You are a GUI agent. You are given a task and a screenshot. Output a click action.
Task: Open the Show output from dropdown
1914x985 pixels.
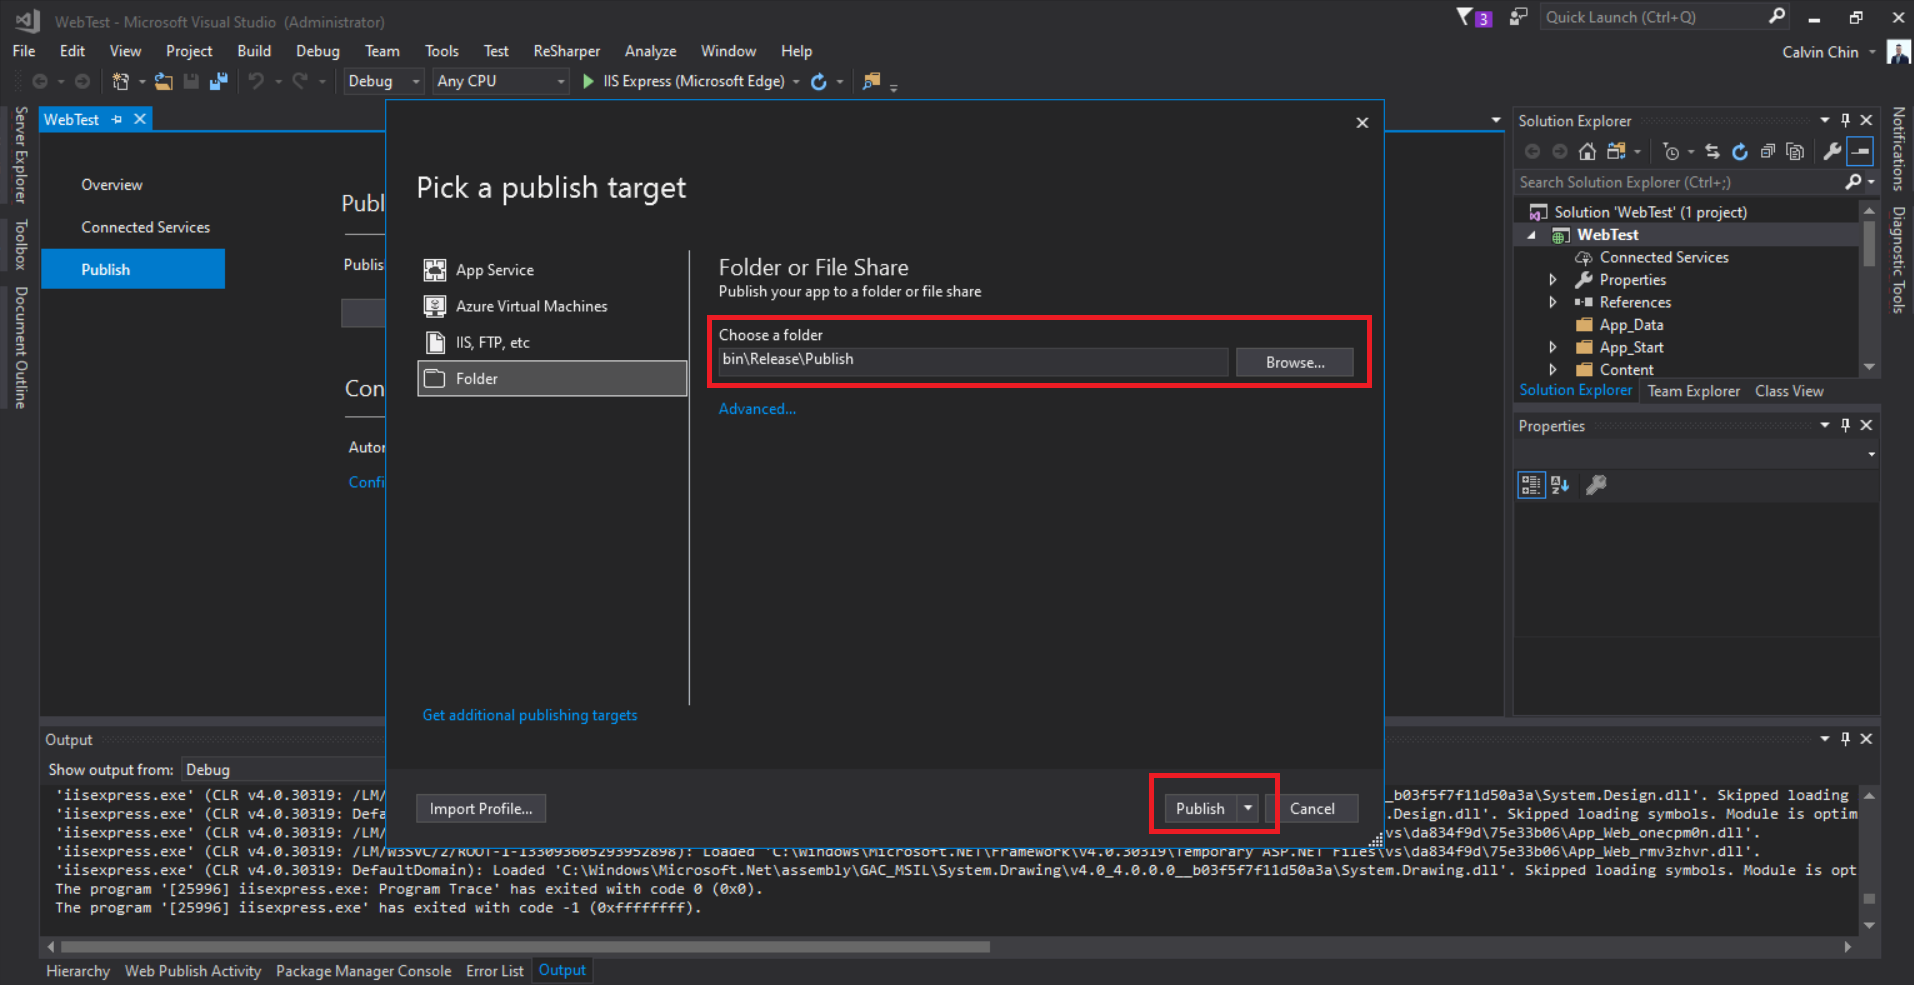coord(282,770)
